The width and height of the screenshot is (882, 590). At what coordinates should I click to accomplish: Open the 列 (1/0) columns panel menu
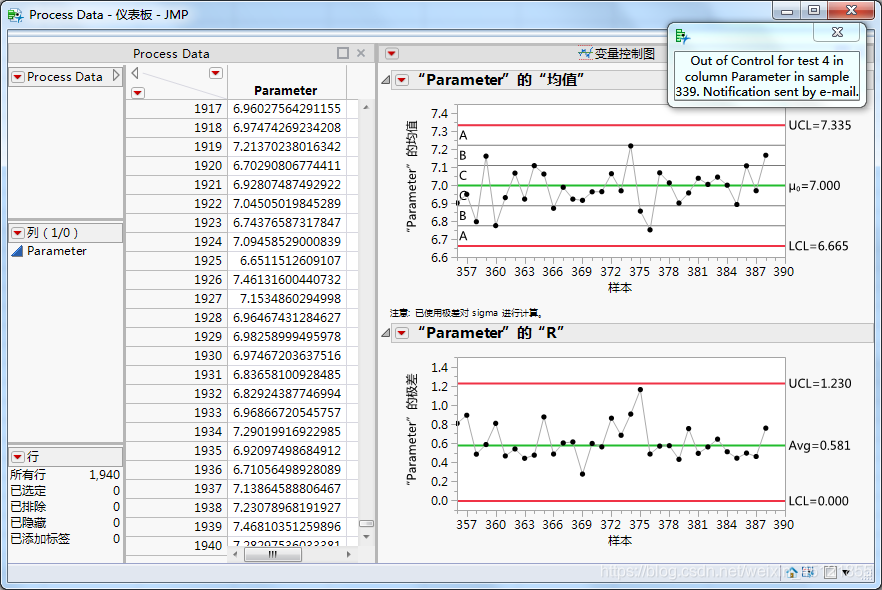pos(18,233)
